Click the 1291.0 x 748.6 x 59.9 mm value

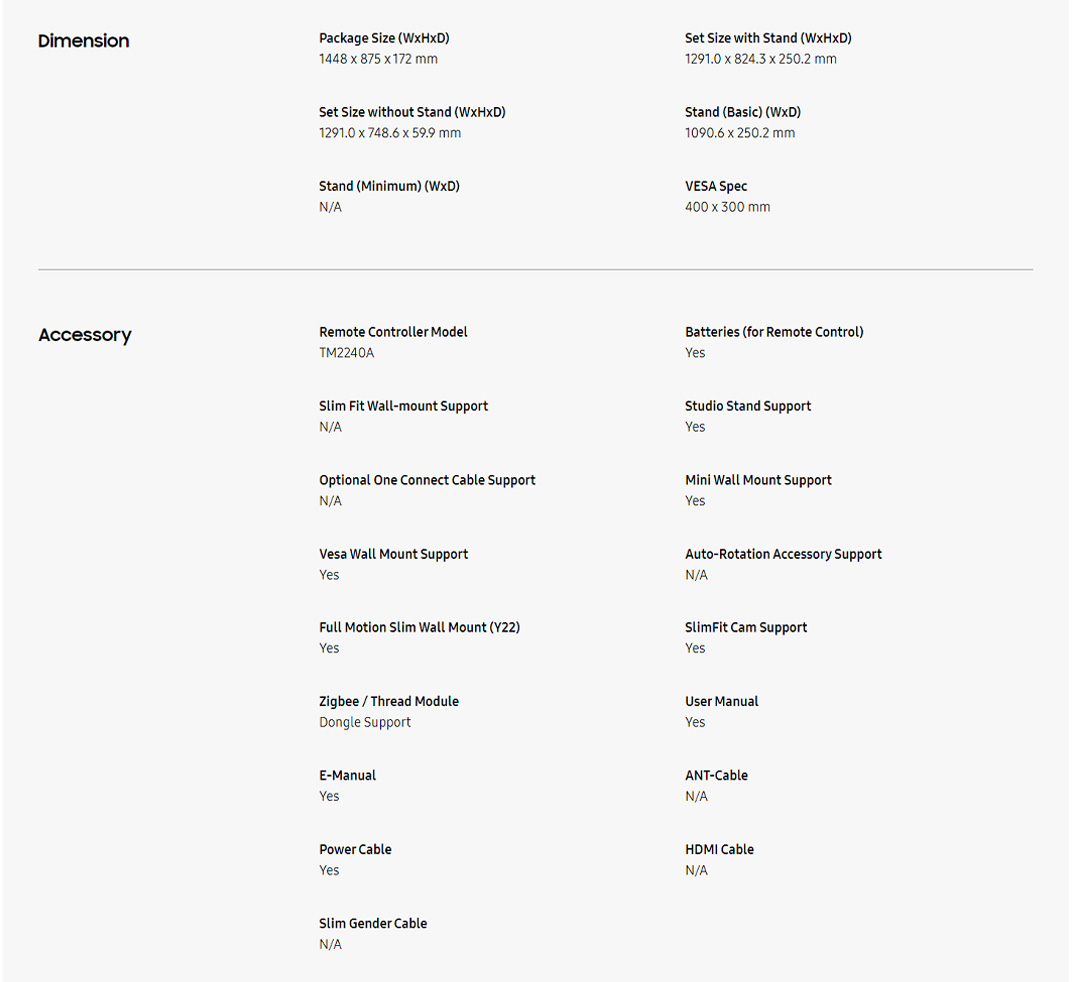click(390, 133)
